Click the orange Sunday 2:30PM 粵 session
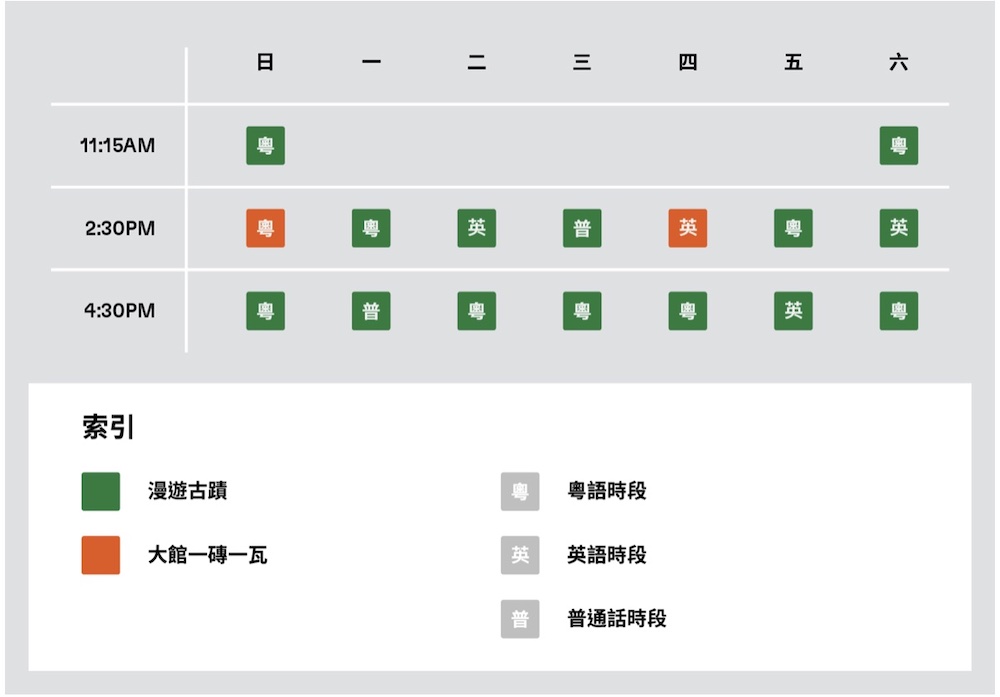The width and height of the screenshot is (1000, 697). point(265,228)
